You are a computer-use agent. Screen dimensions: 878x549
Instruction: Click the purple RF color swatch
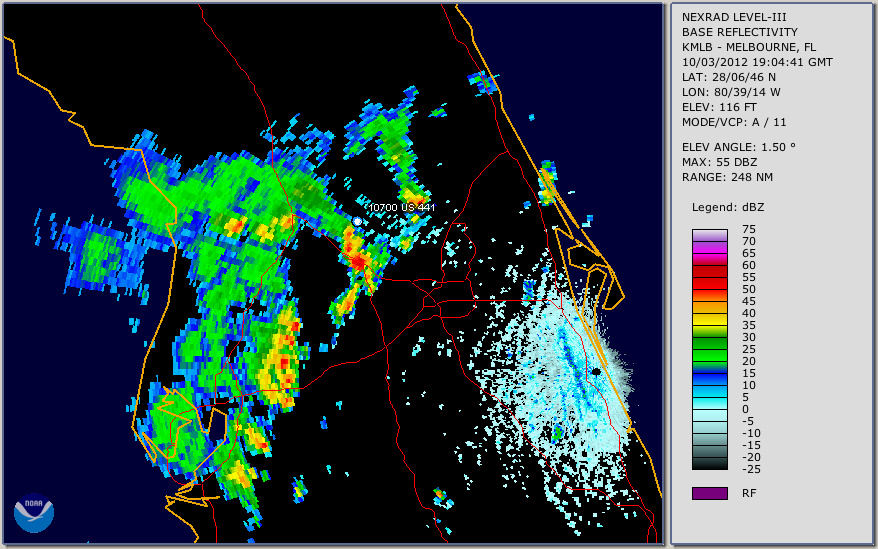coord(709,493)
